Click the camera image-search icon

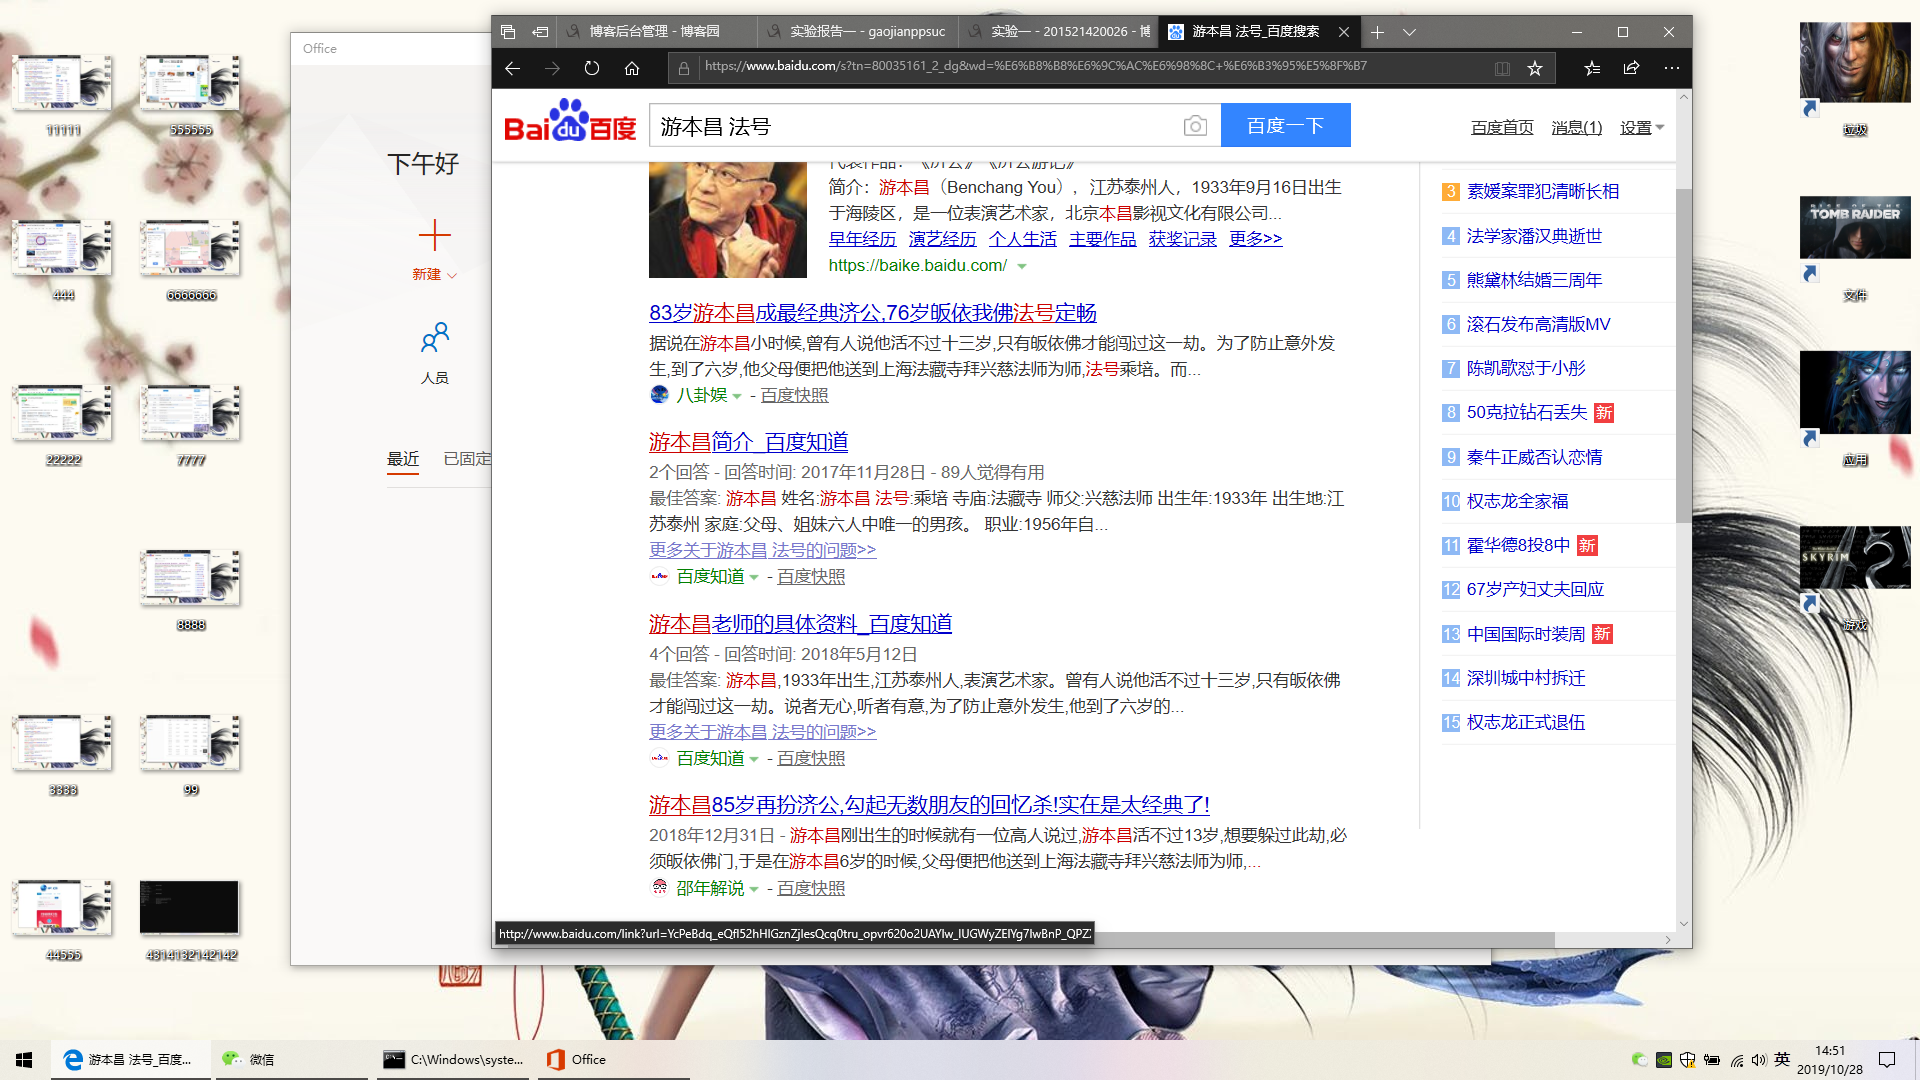(1195, 126)
